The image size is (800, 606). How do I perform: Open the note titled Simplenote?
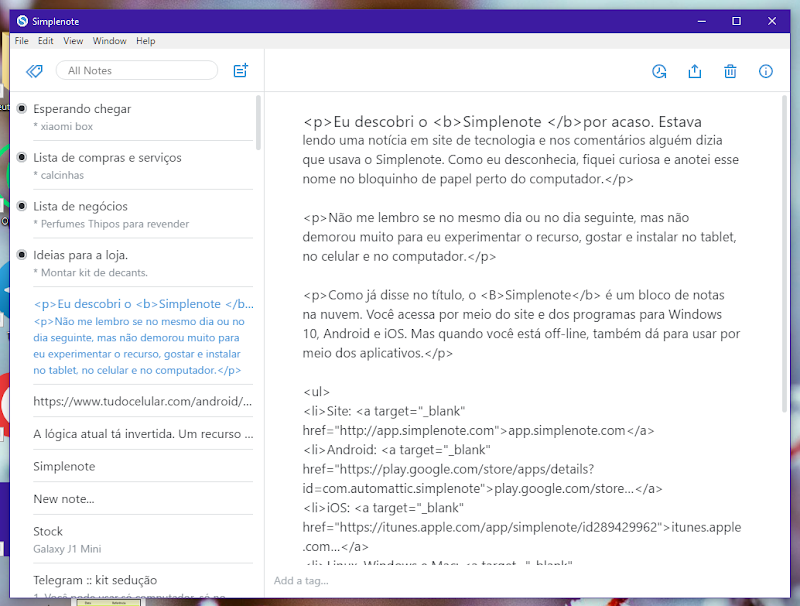(x=143, y=466)
